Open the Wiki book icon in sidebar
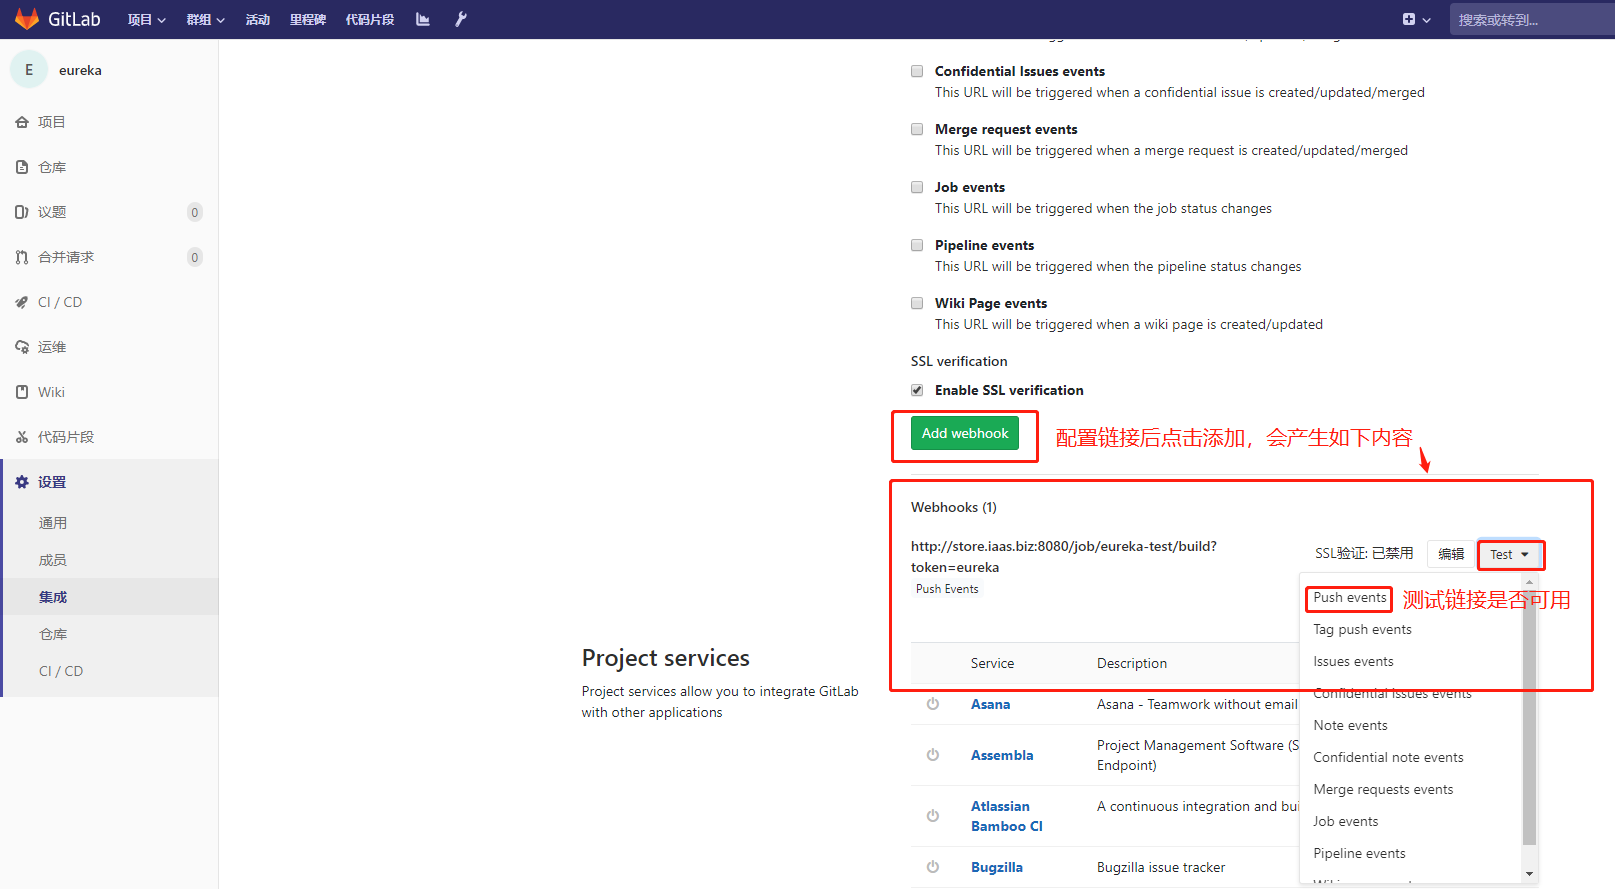This screenshot has height=889, width=1615. pyautogui.click(x=22, y=392)
